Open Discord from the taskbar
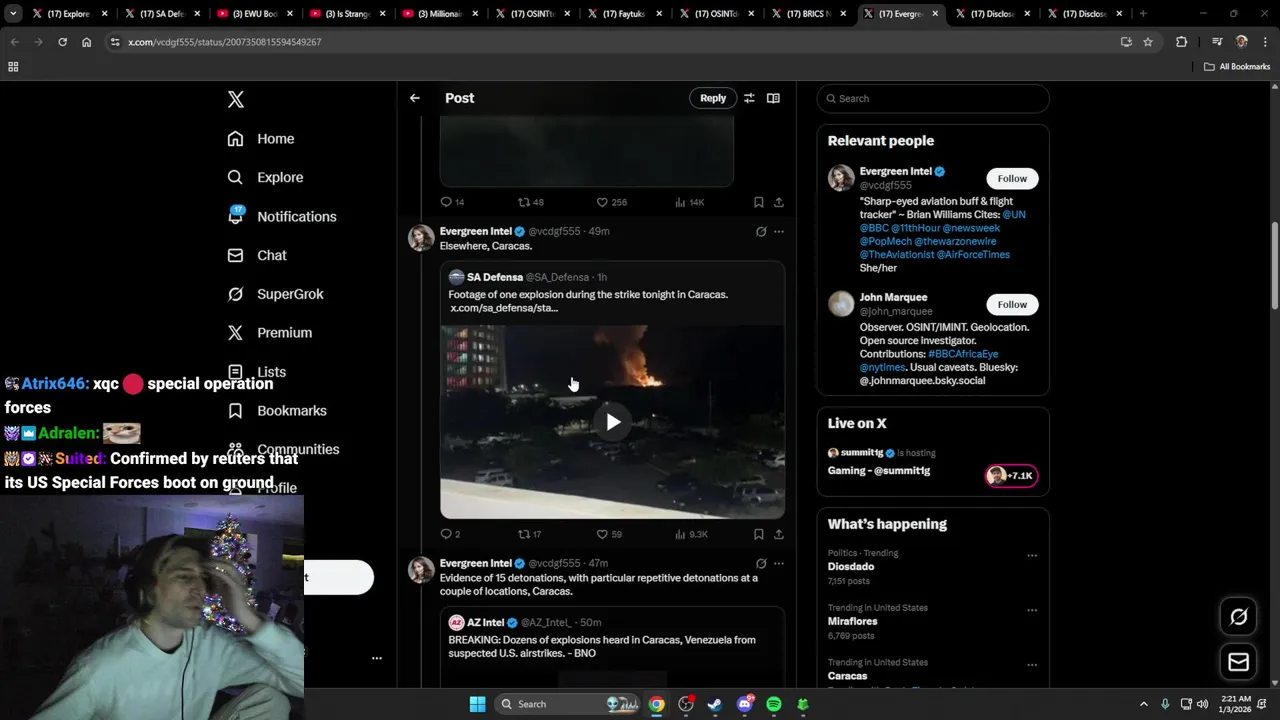Viewport: 1280px width, 720px height. pos(745,704)
